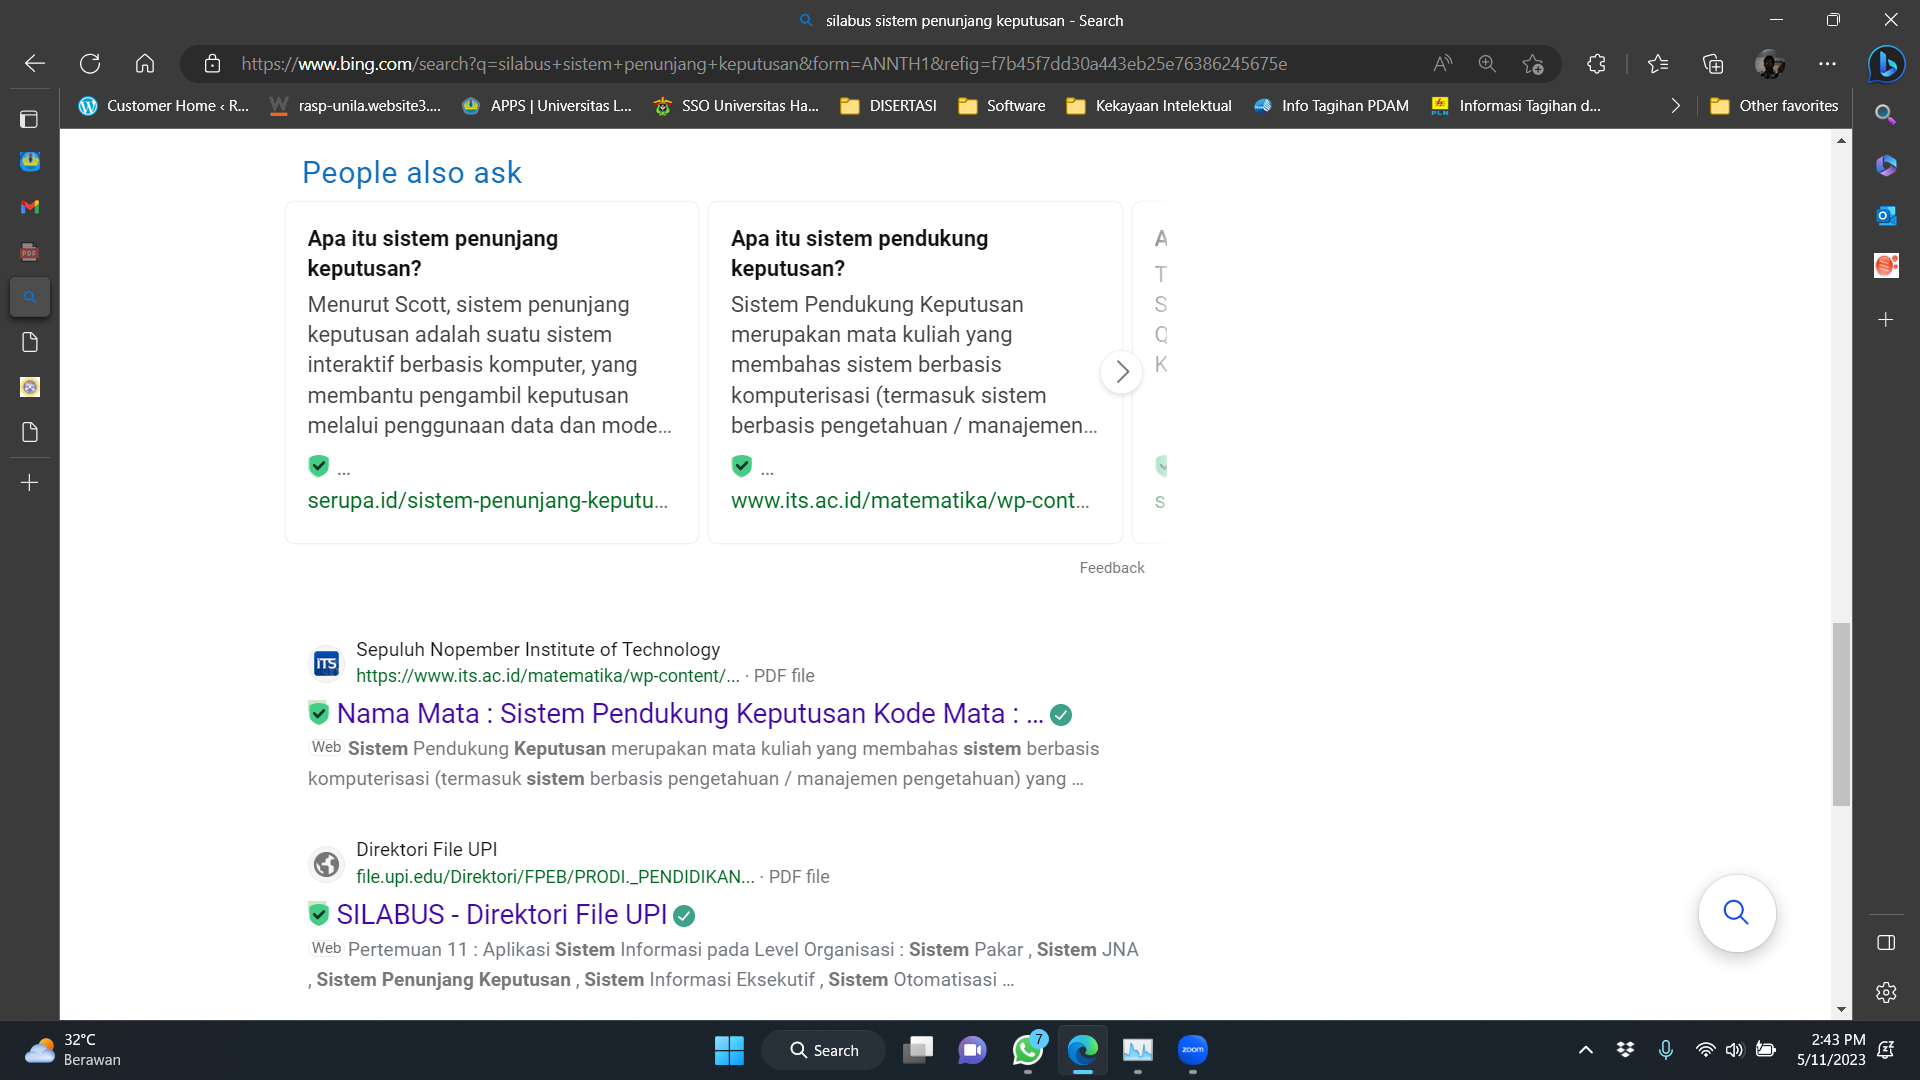Open Collections icon in toolbar
Image resolution: width=1920 pixels, height=1080 pixels.
[x=1713, y=64]
